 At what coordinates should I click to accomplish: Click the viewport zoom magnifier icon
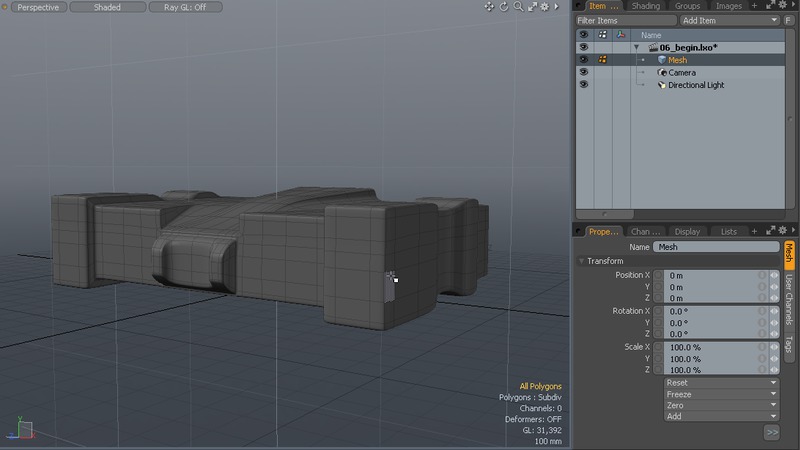click(518, 7)
